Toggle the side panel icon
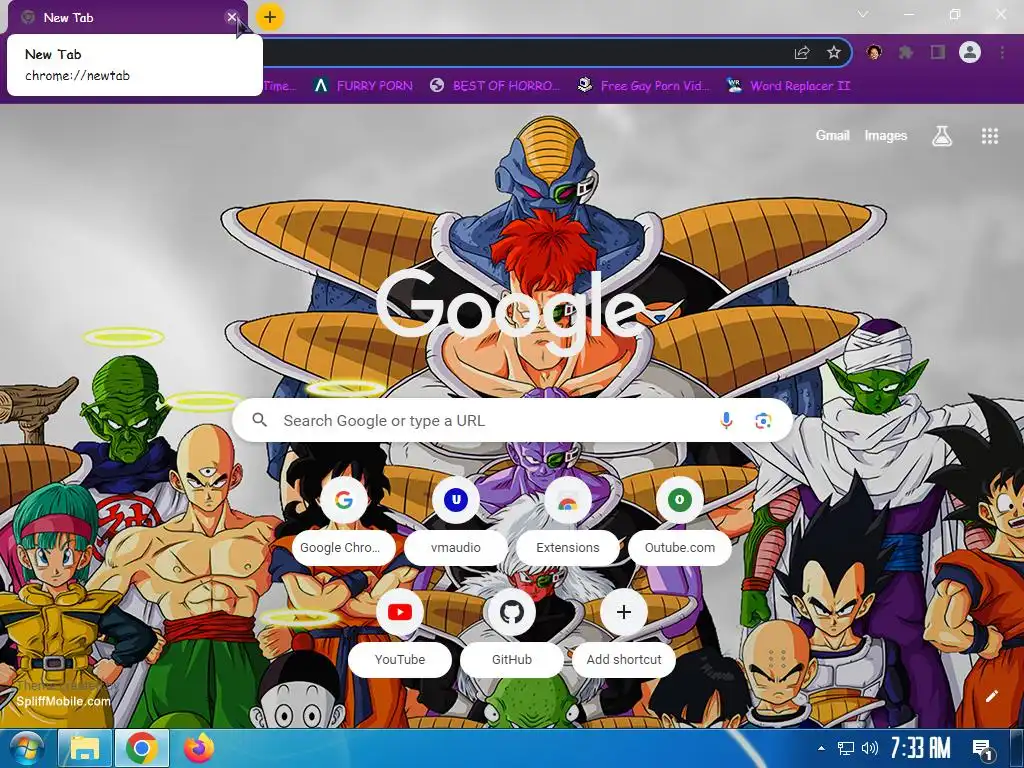 click(x=938, y=52)
